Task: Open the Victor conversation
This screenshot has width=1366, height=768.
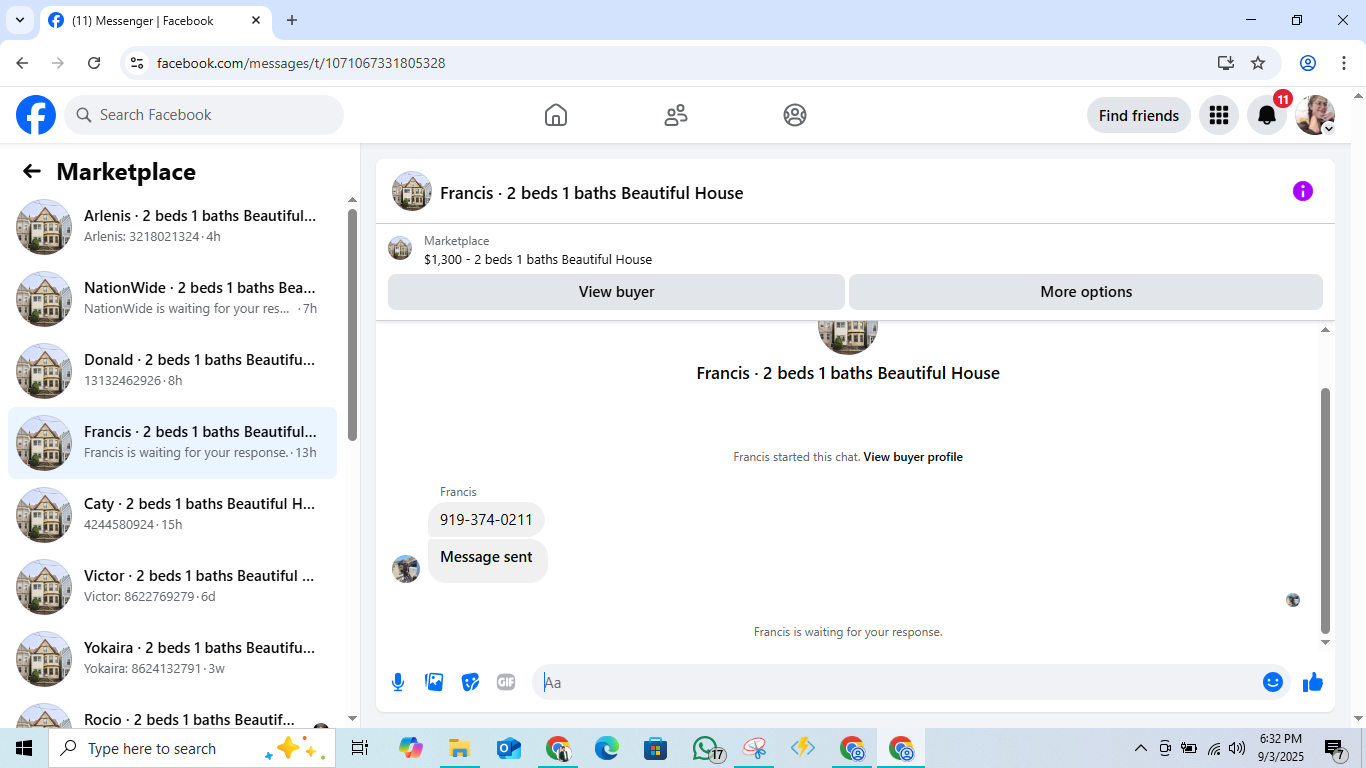Action: 172,587
